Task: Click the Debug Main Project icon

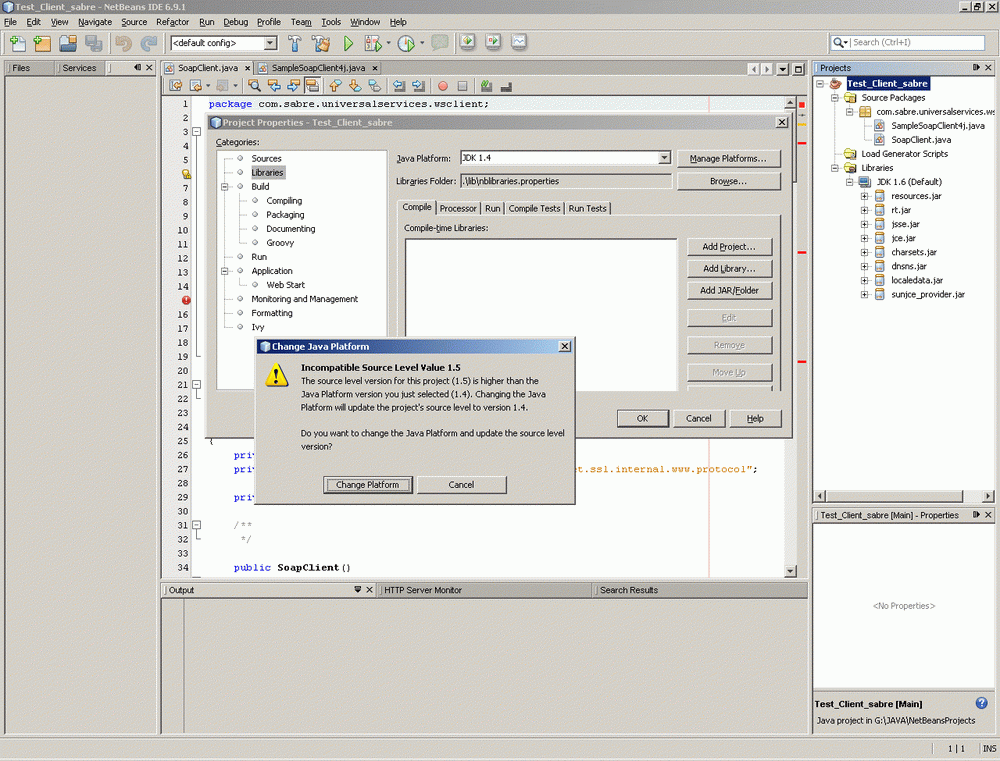Action: [x=372, y=43]
